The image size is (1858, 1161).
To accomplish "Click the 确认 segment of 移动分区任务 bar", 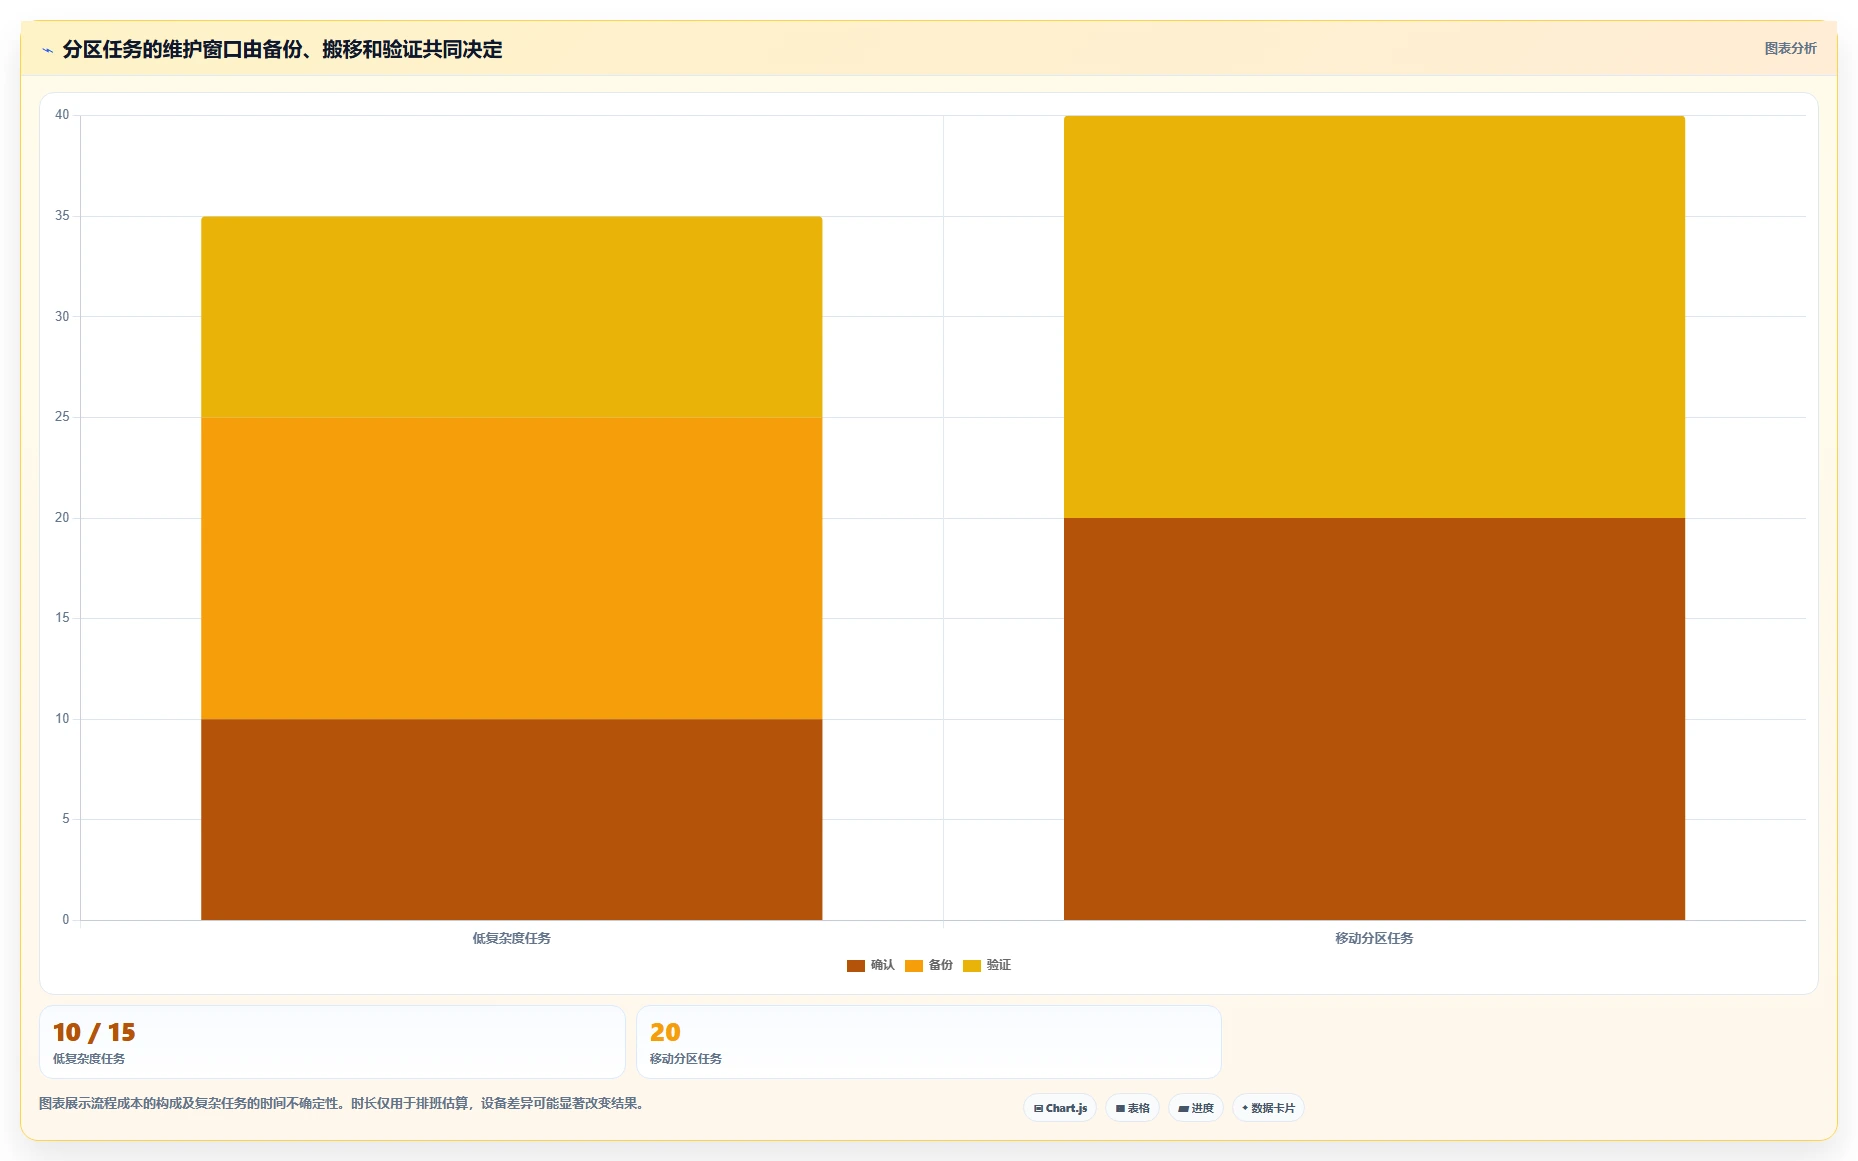I will [1374, 719].
